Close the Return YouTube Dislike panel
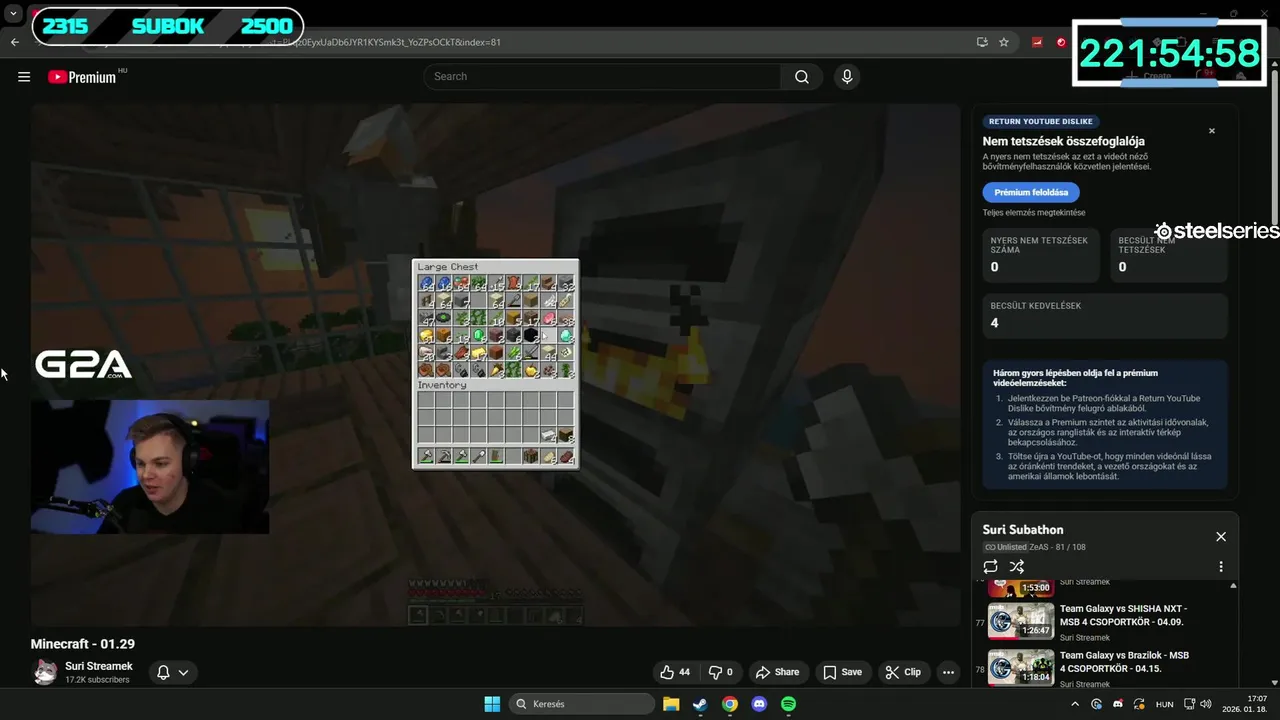 coord(1212,131)
